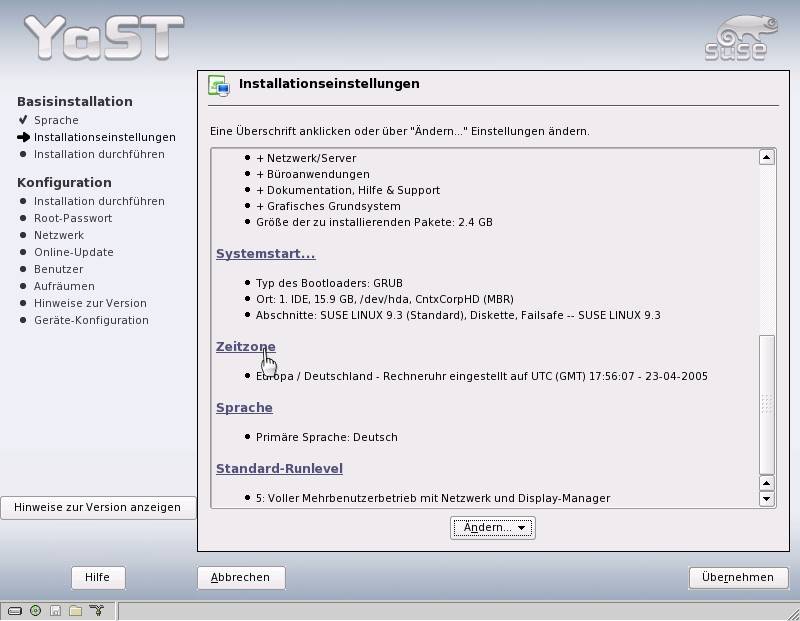Click Installation durchführen under Basisinstallation
This screenshot has width=800, height=621.
pyautogui.click(x=99, y=154)
